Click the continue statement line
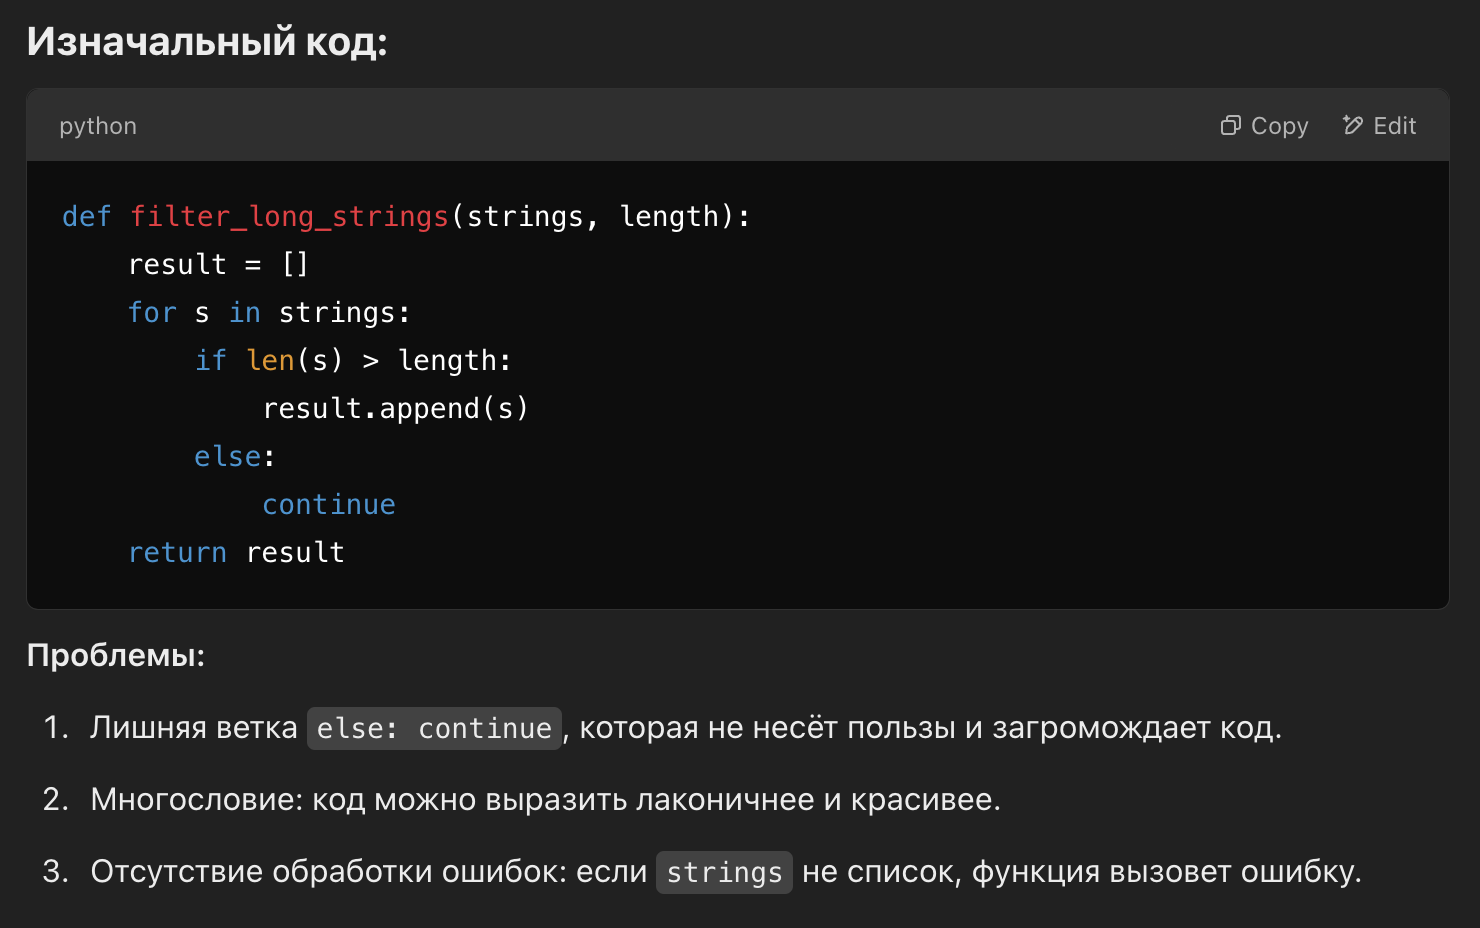The width and height of the screenshot is (1480, 928). [329, 503]
